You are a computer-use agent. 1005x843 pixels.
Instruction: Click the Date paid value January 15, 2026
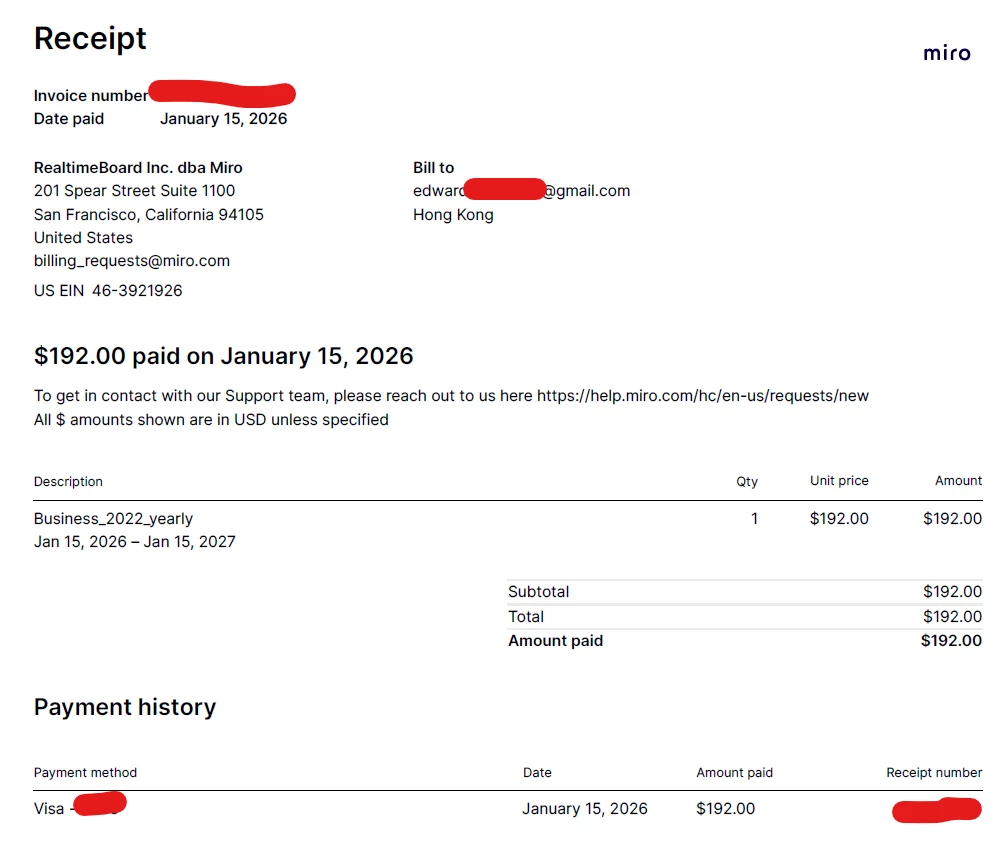[x=224, y=119]
